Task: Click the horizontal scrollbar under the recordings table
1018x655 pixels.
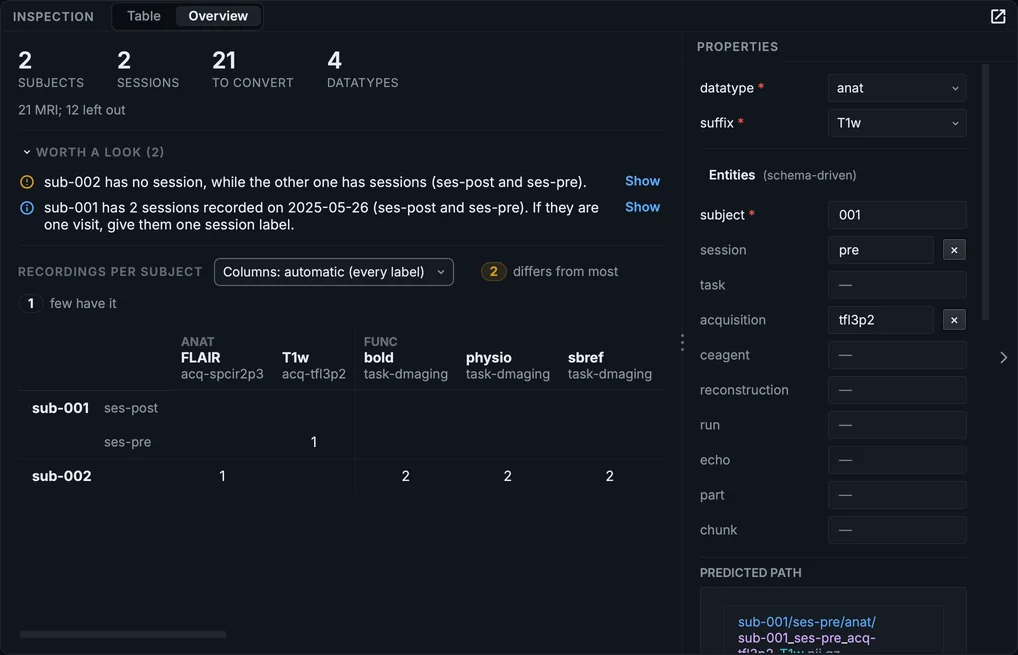Action: click(123, 634)
